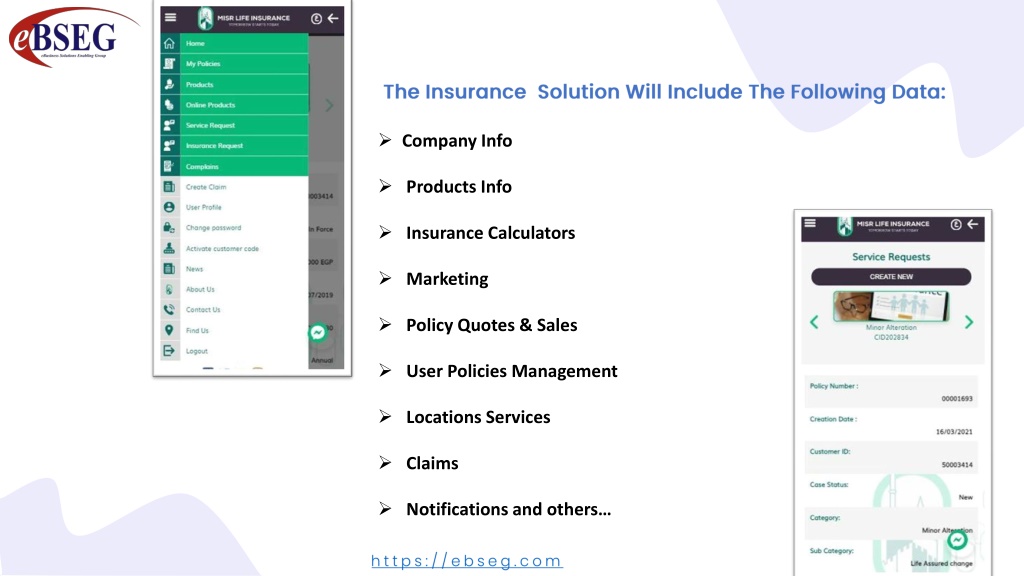
Task: Click the eBSEG logo
Action: (x=72, y=37)
